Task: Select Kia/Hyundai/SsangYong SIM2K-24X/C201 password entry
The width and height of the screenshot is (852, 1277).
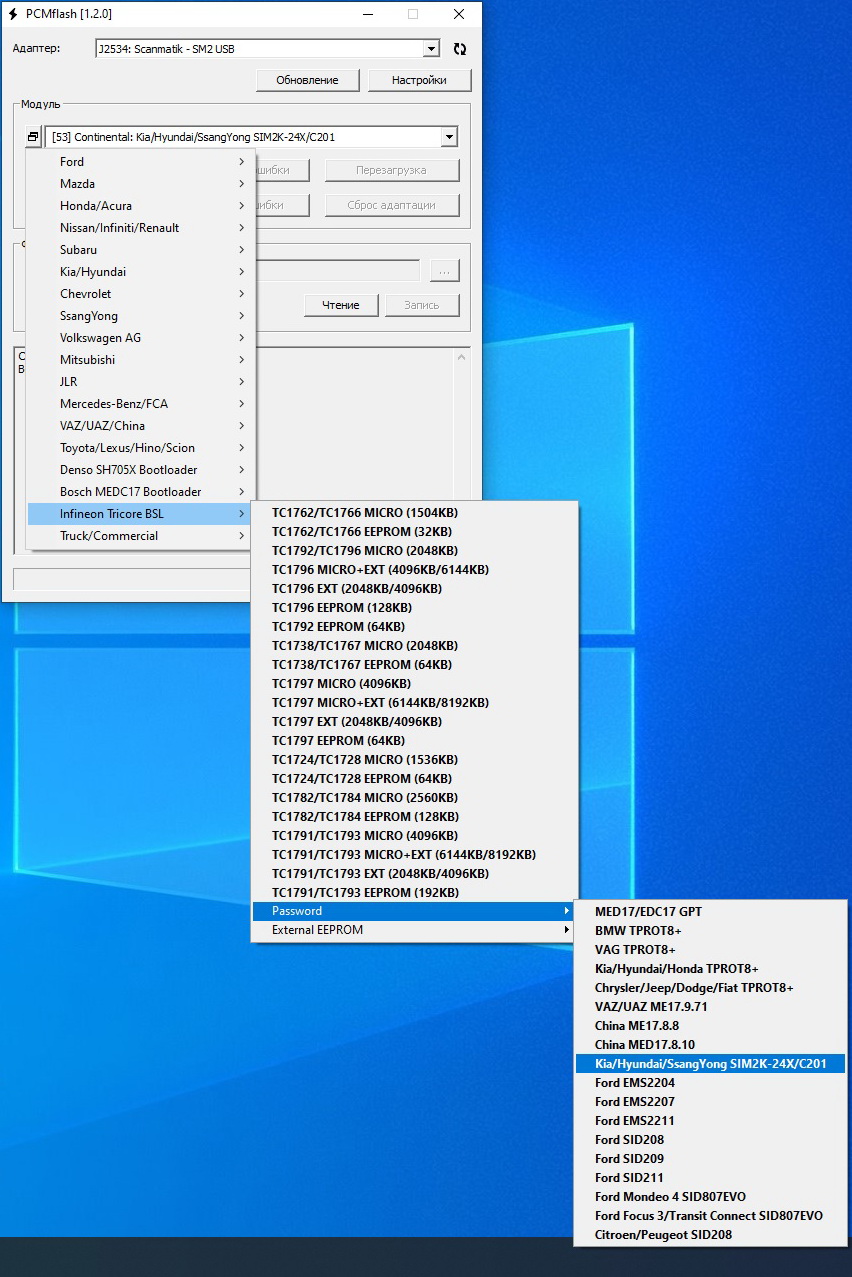Action: tap(710, 1064)
